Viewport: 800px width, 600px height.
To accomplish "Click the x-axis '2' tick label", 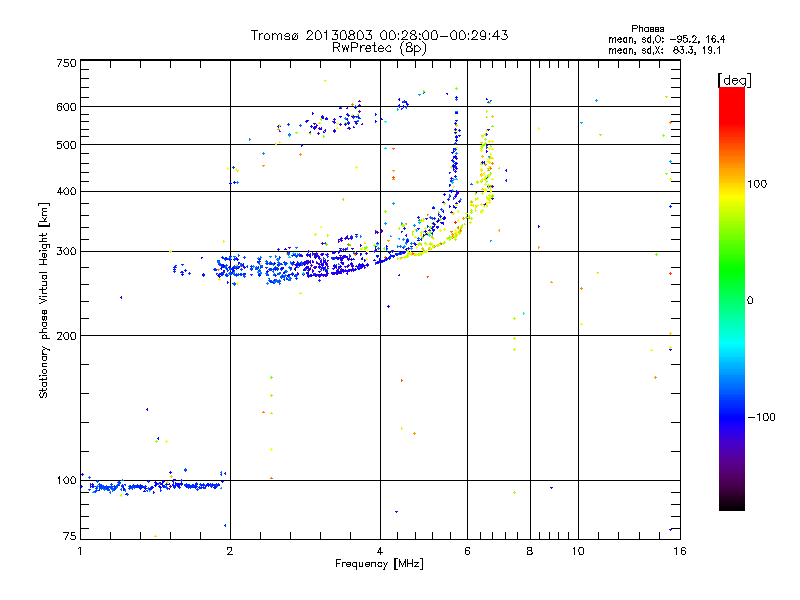I will 230,551.
